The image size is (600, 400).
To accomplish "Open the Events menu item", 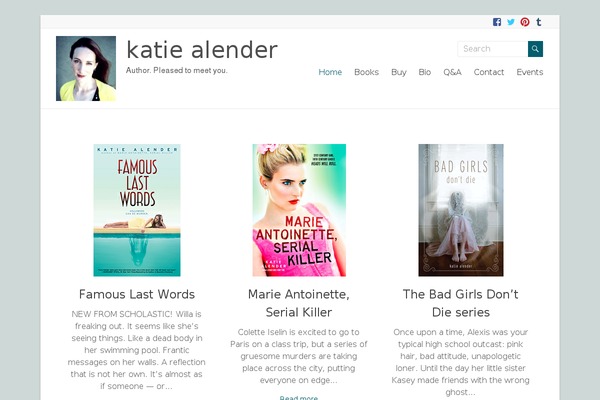I will click(530, 72).
